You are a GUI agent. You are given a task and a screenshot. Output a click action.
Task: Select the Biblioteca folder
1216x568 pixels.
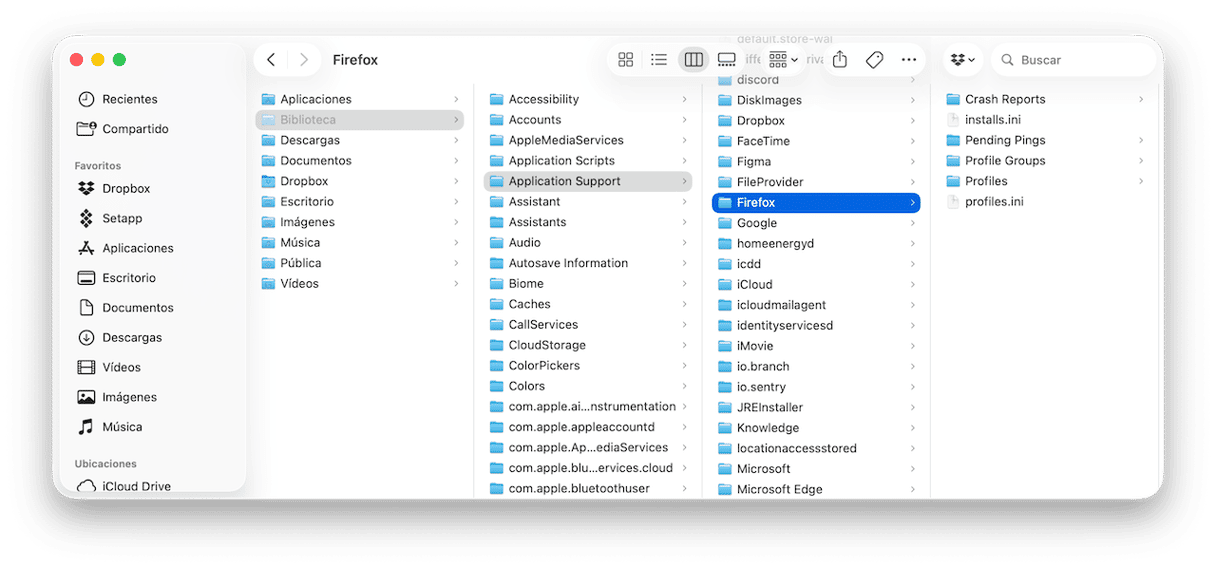point(360,120)
